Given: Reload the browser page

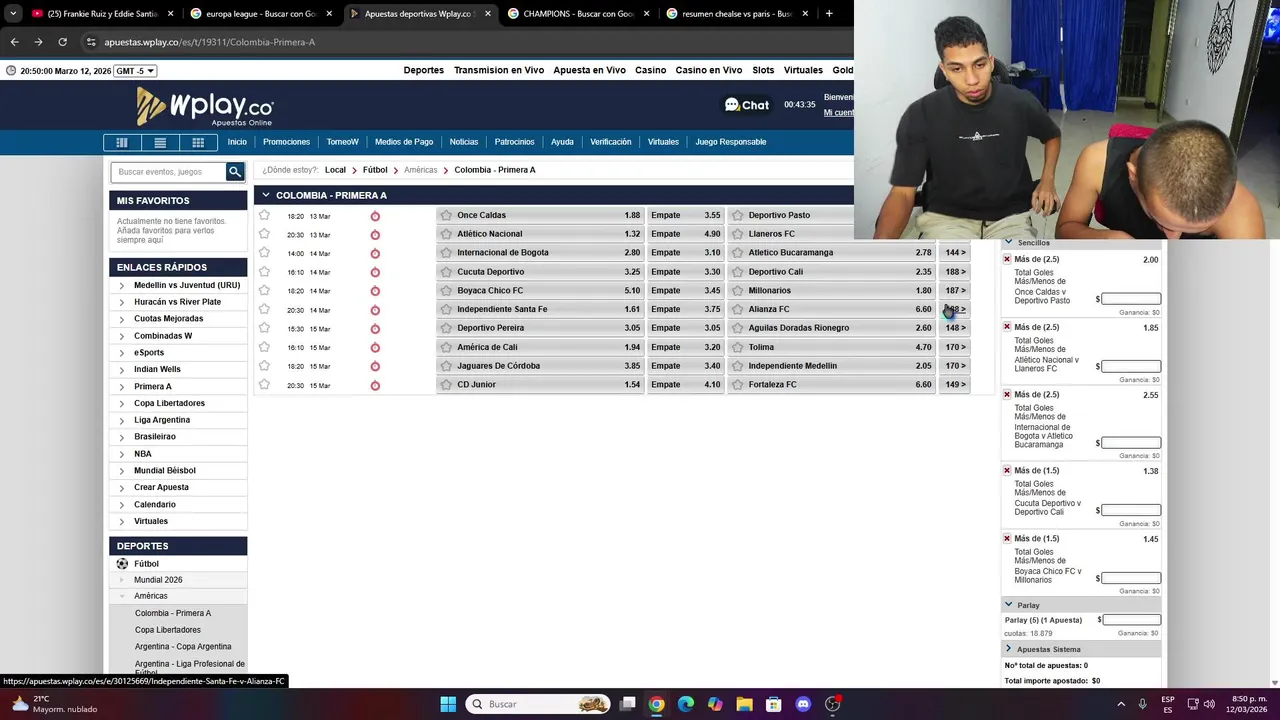Looking at the screenshot, I should [62, 42].
